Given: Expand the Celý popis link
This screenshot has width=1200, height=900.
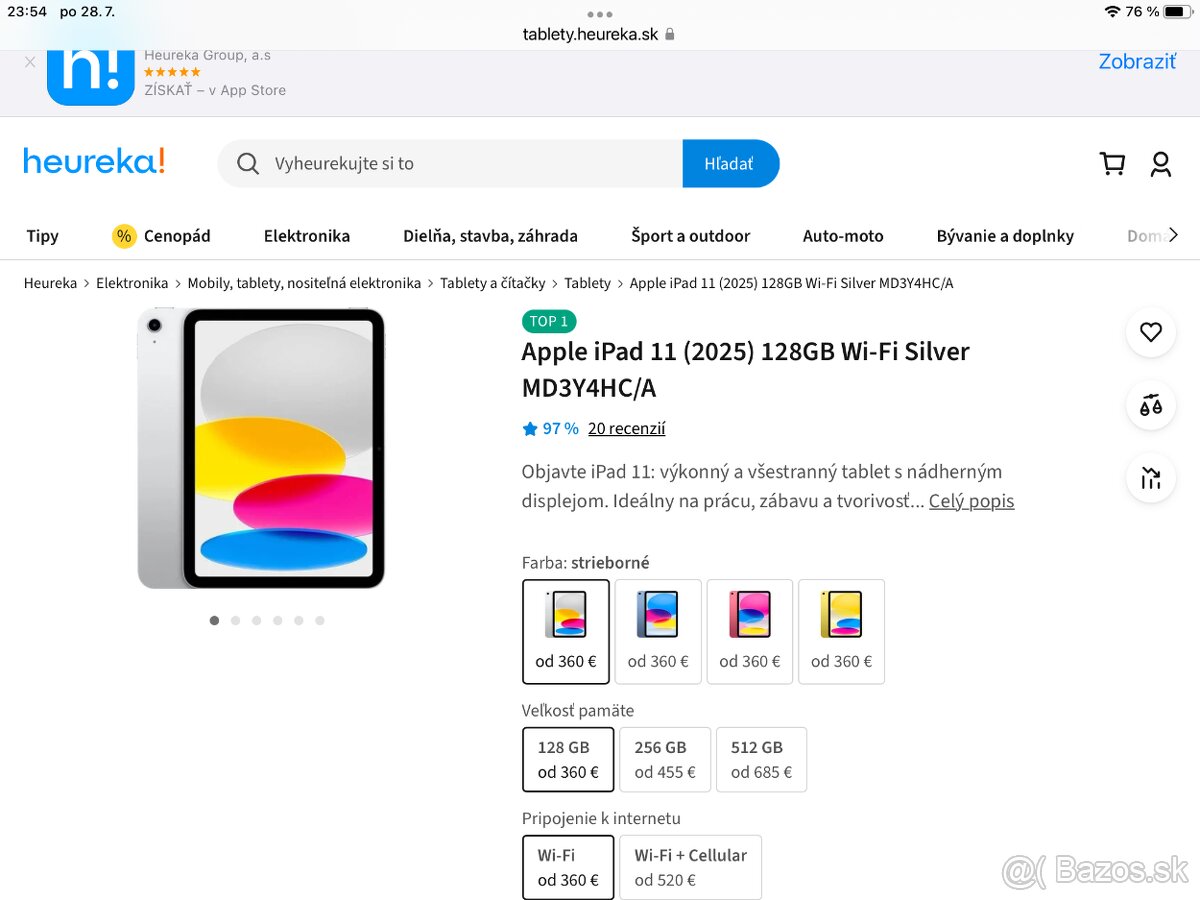Looking at the screenshot, I should click(x=971, y=501).
